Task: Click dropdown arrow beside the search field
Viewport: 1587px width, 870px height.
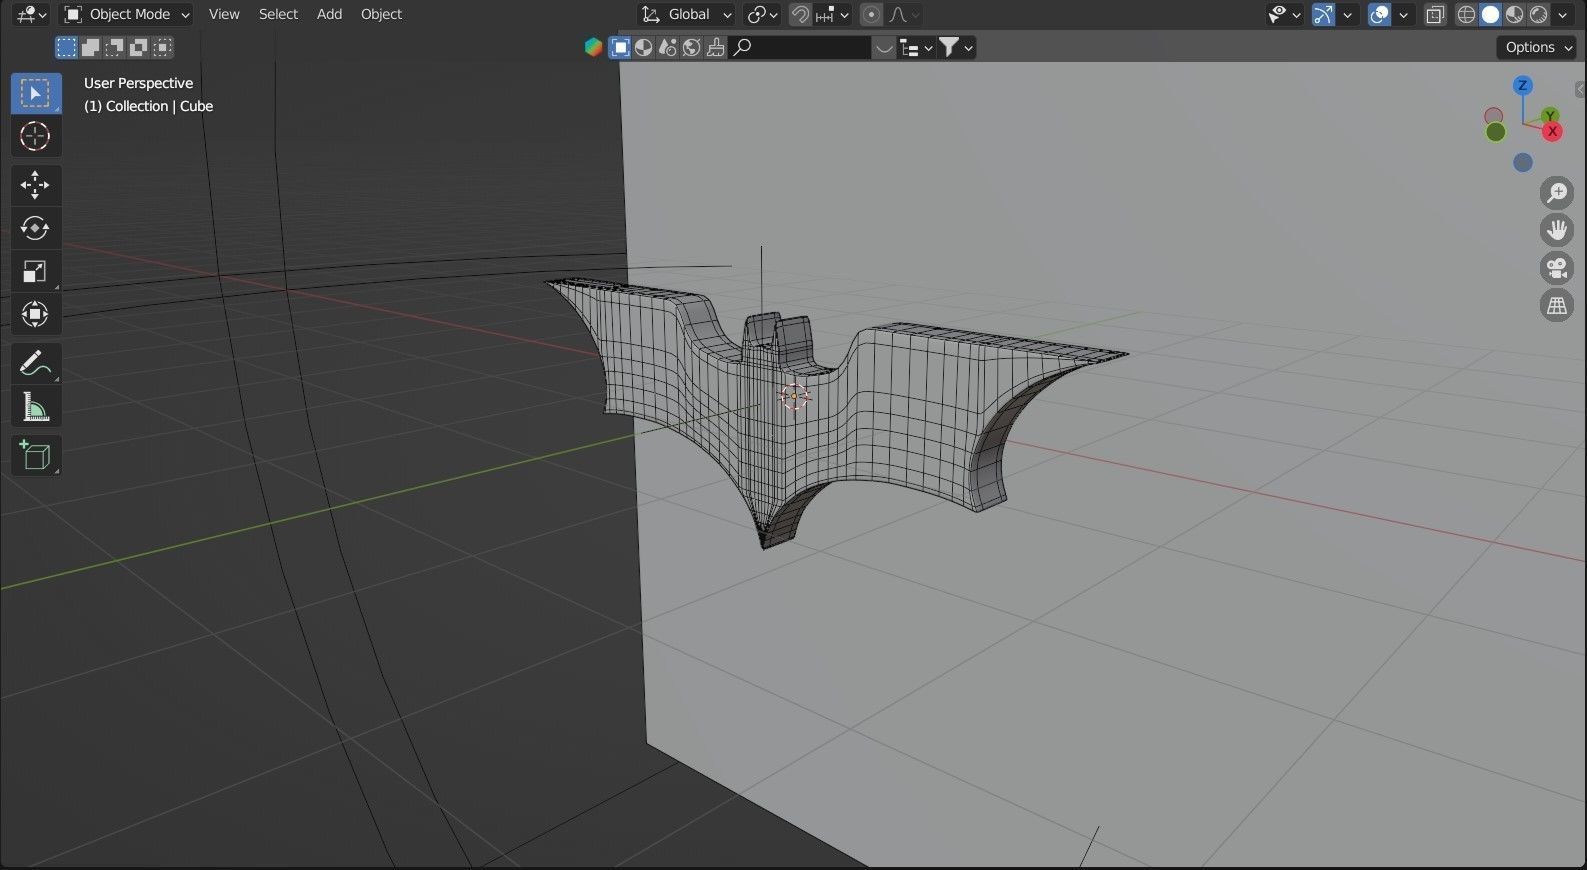Action: click(884, 47)
